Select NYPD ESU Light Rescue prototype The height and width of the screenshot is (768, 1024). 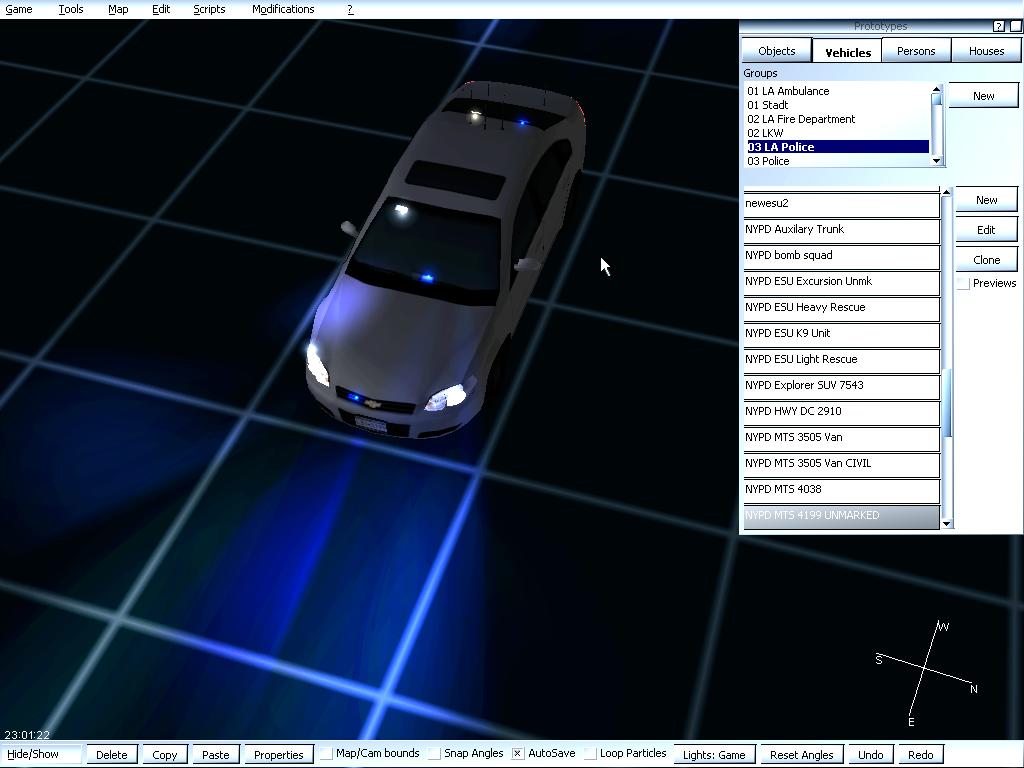point(841,361)
